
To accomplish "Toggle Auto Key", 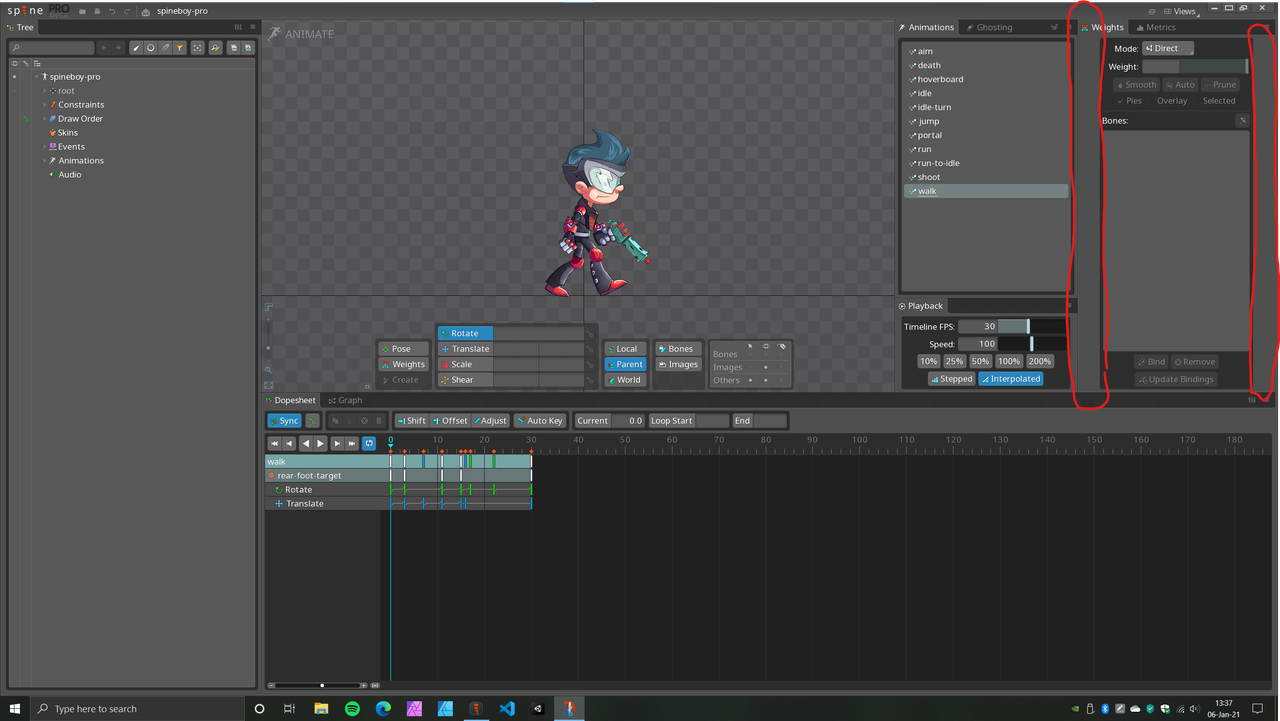I will tap(540, 421).
